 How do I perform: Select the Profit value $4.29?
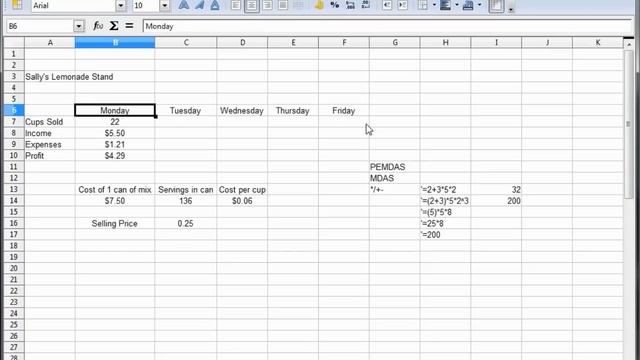[115, 156]
